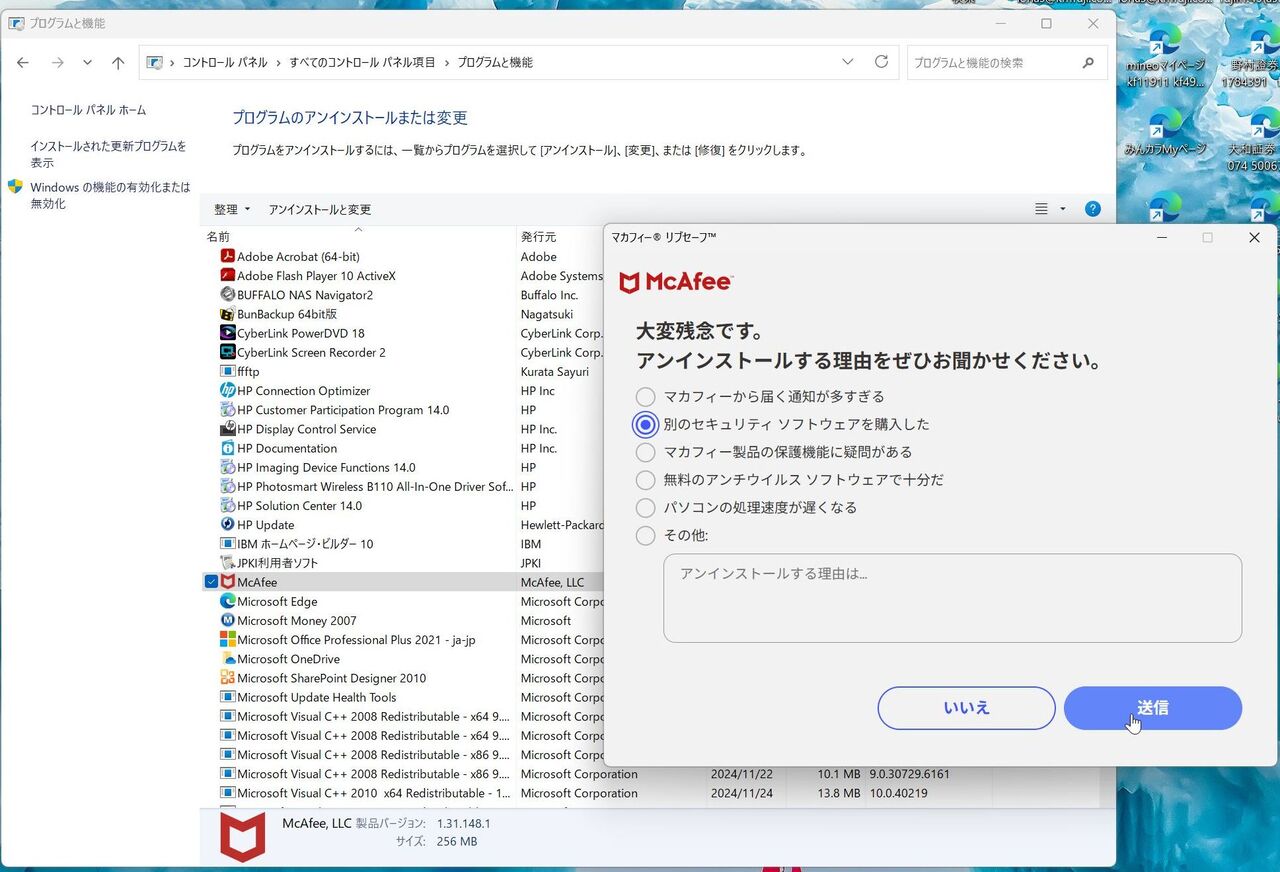
Task: Open the 整理 dropdown menu
Action: [x=232, y=209]
